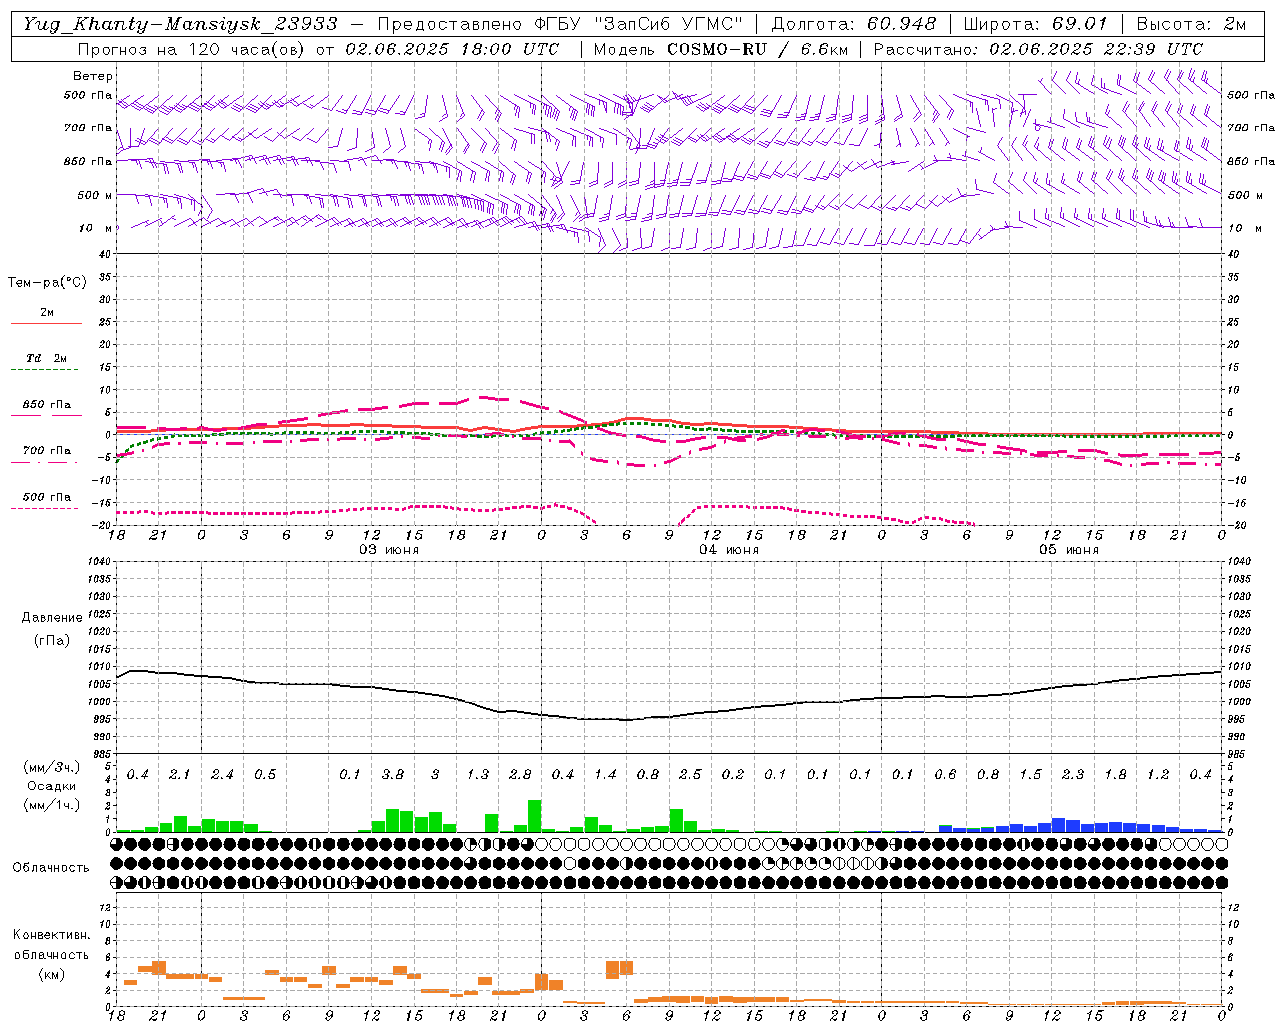Click the '(гПа)' pressure unit label
This screenshot has width=1280, height=1024.
point(52,640)
